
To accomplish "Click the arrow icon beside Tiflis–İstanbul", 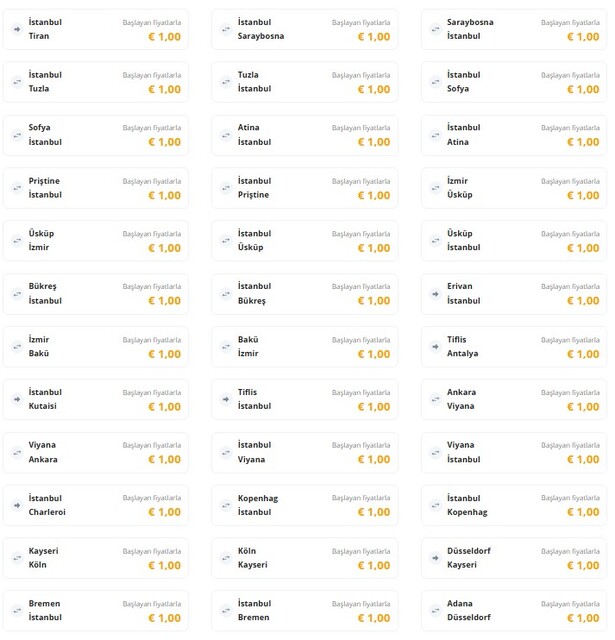I will pos(226,399).
